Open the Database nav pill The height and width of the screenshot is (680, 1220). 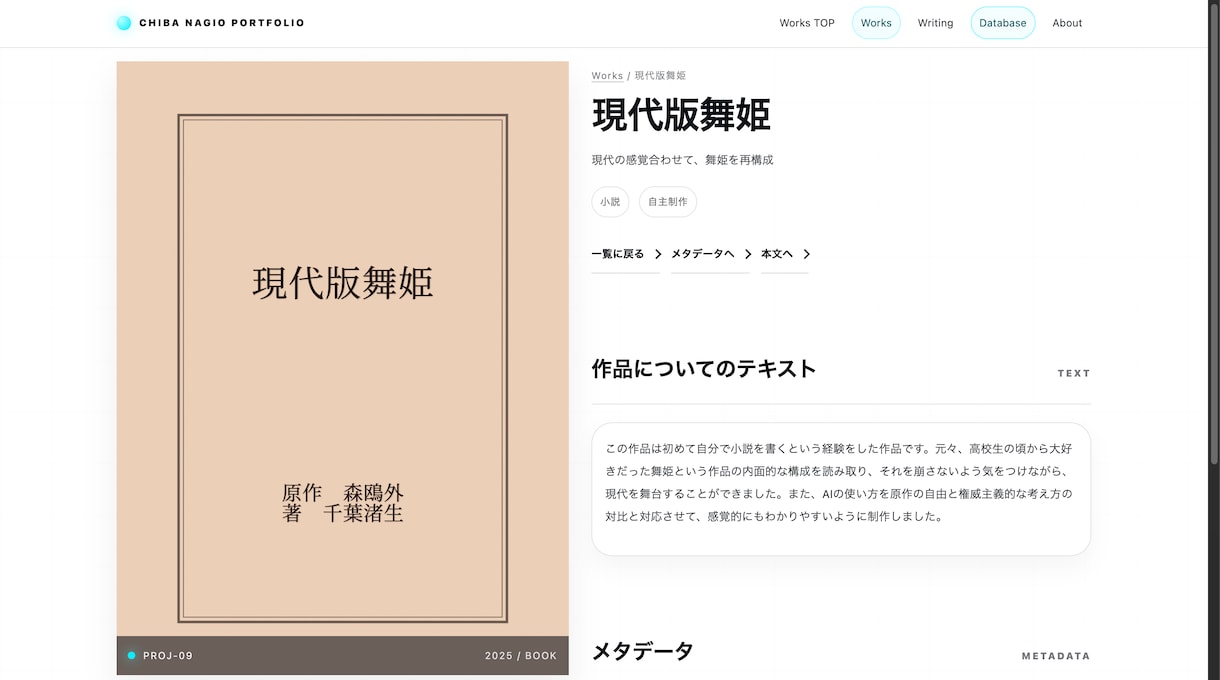pos(1002,23)
